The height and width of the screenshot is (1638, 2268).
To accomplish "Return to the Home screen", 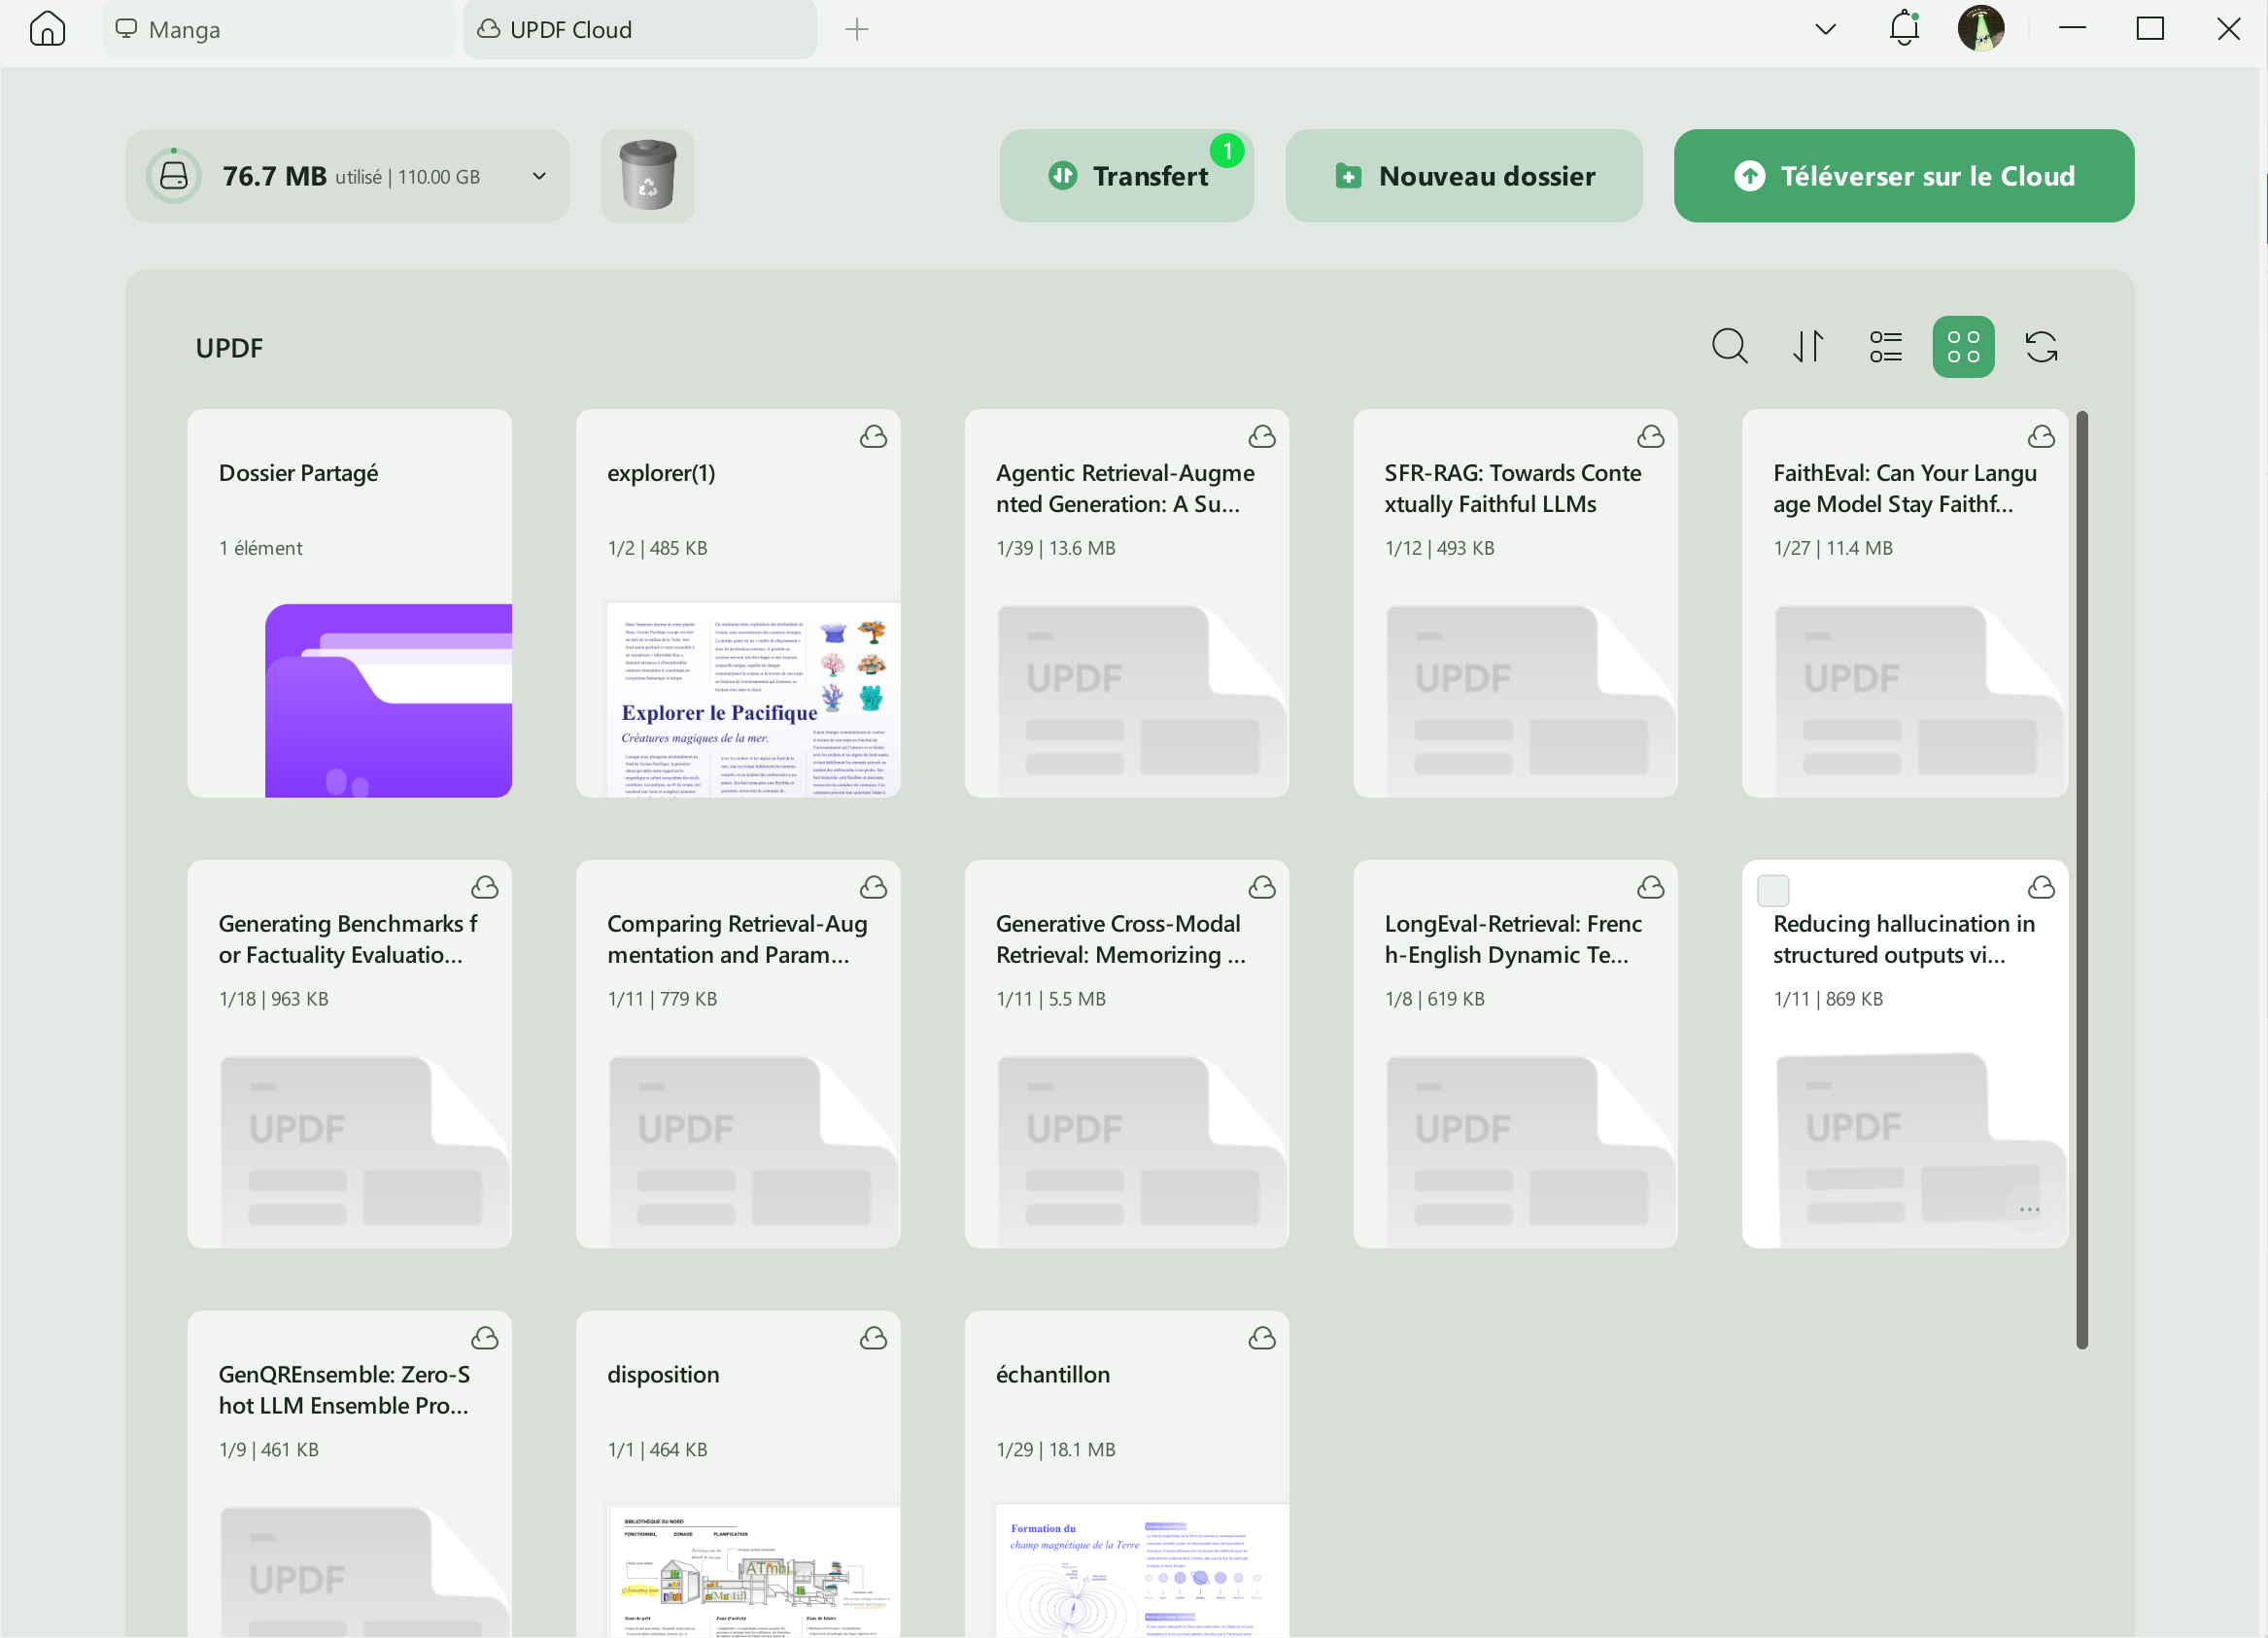I will coord(48,29).
